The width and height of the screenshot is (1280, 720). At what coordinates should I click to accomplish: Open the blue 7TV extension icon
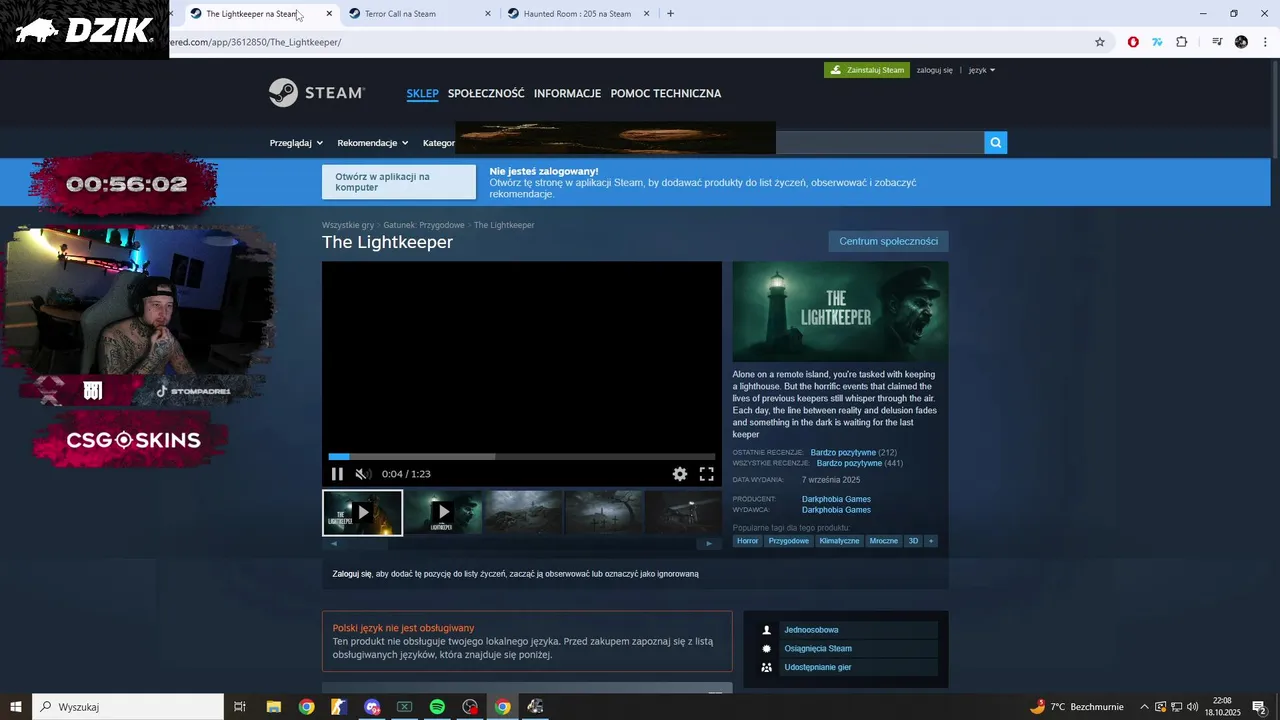1157,42
